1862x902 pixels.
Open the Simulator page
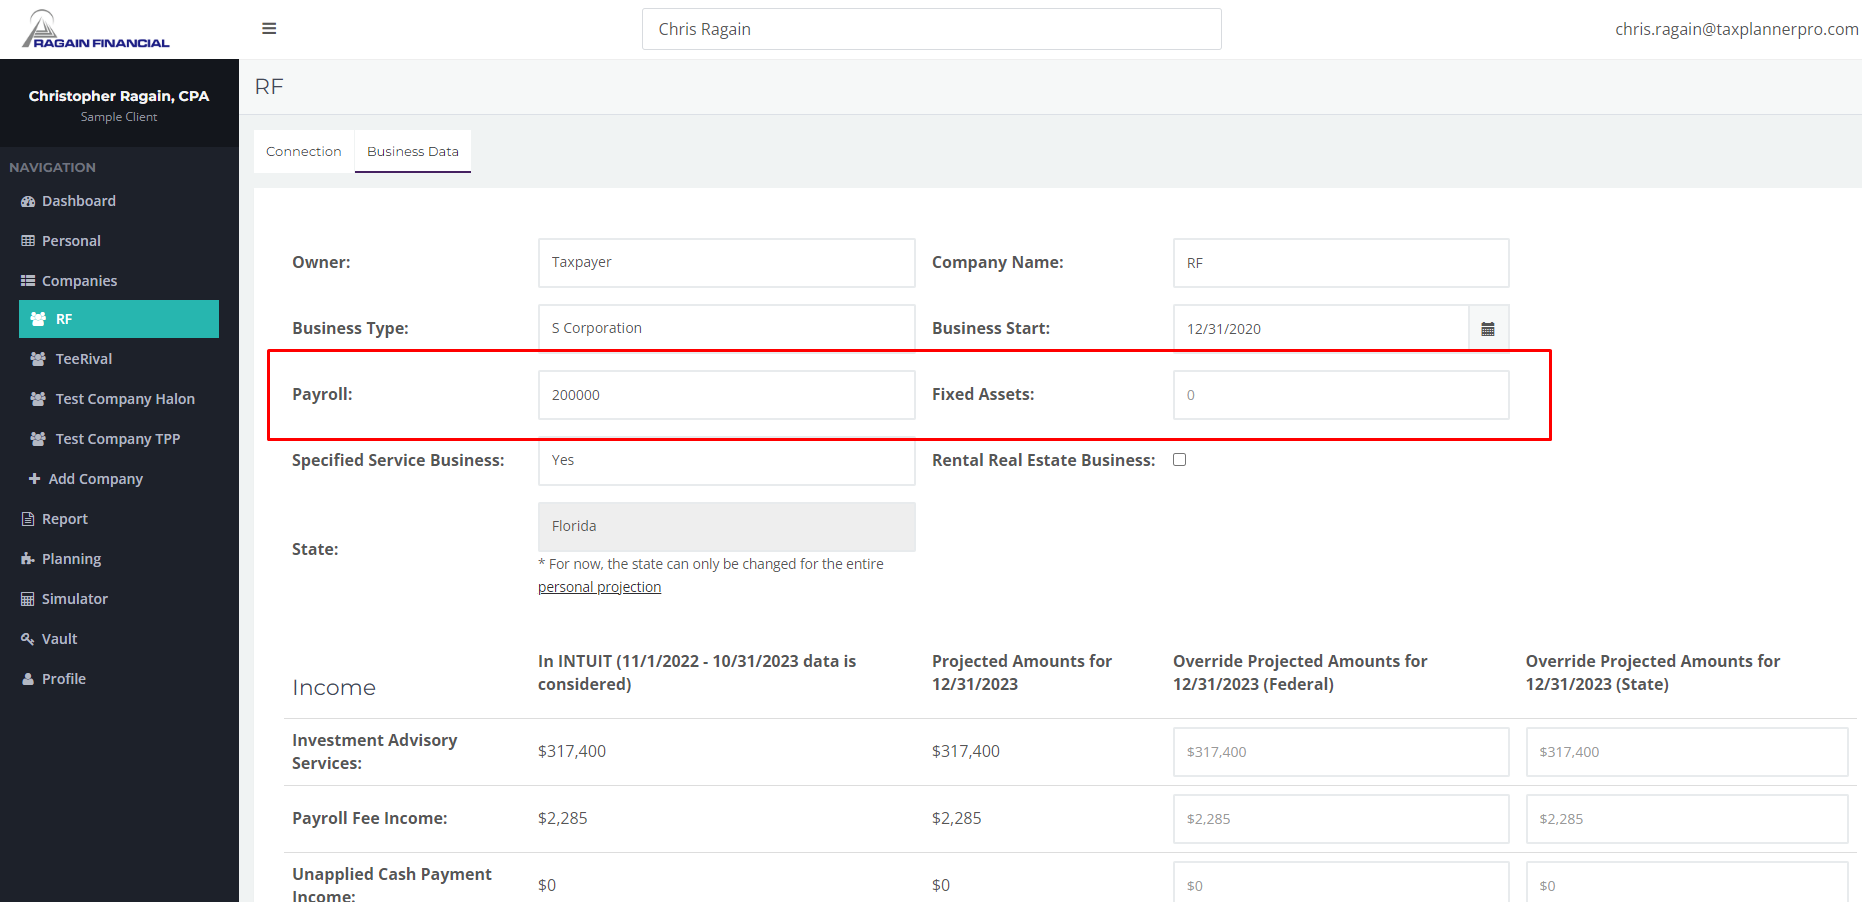(x=75, y=599)
